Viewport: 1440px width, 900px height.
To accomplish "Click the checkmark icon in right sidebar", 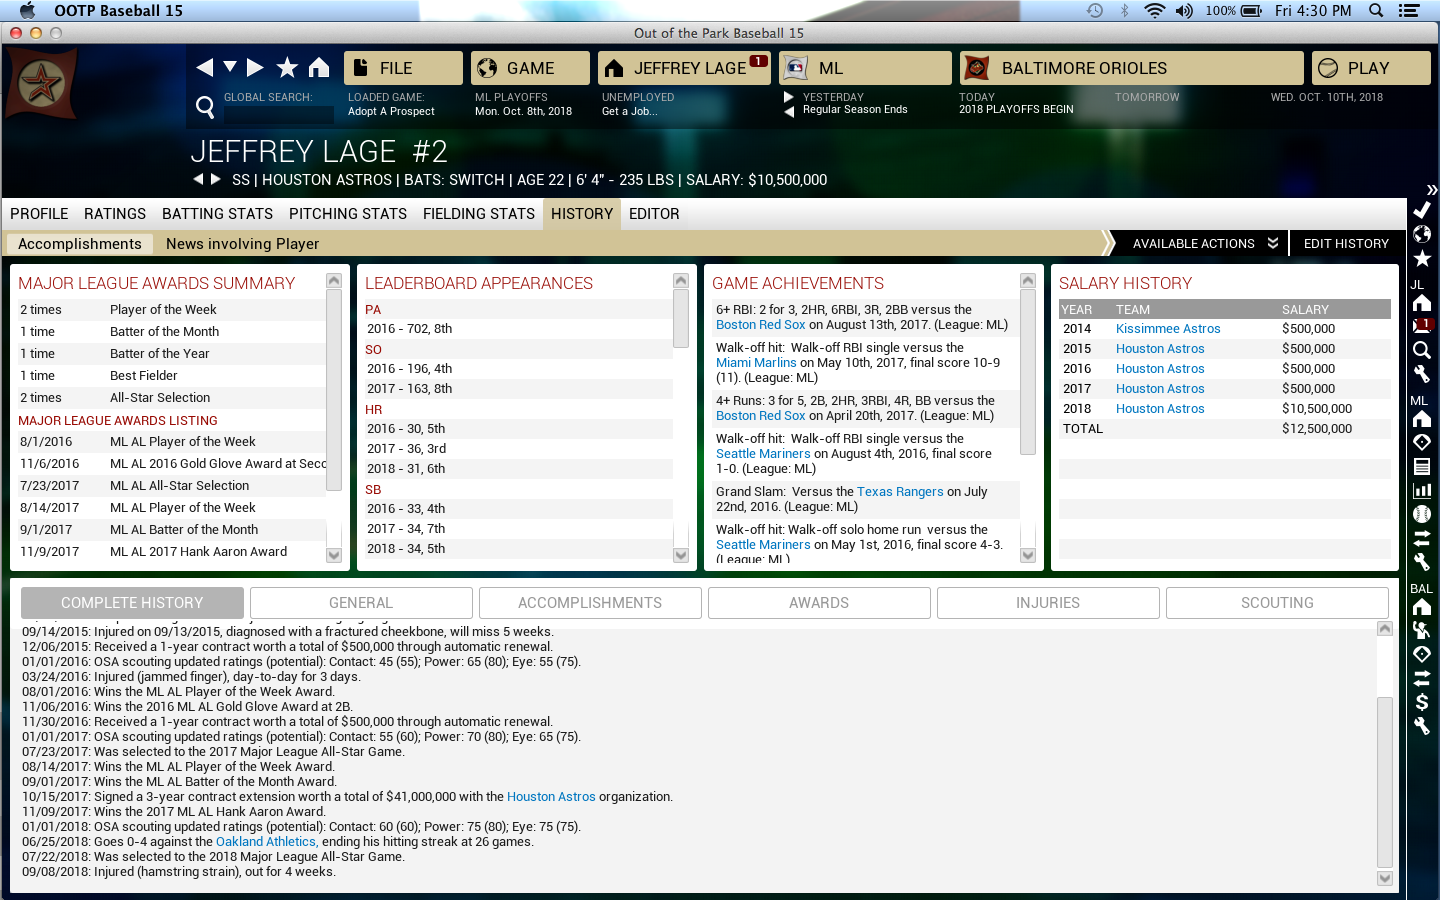I will tap(1421, 211).
